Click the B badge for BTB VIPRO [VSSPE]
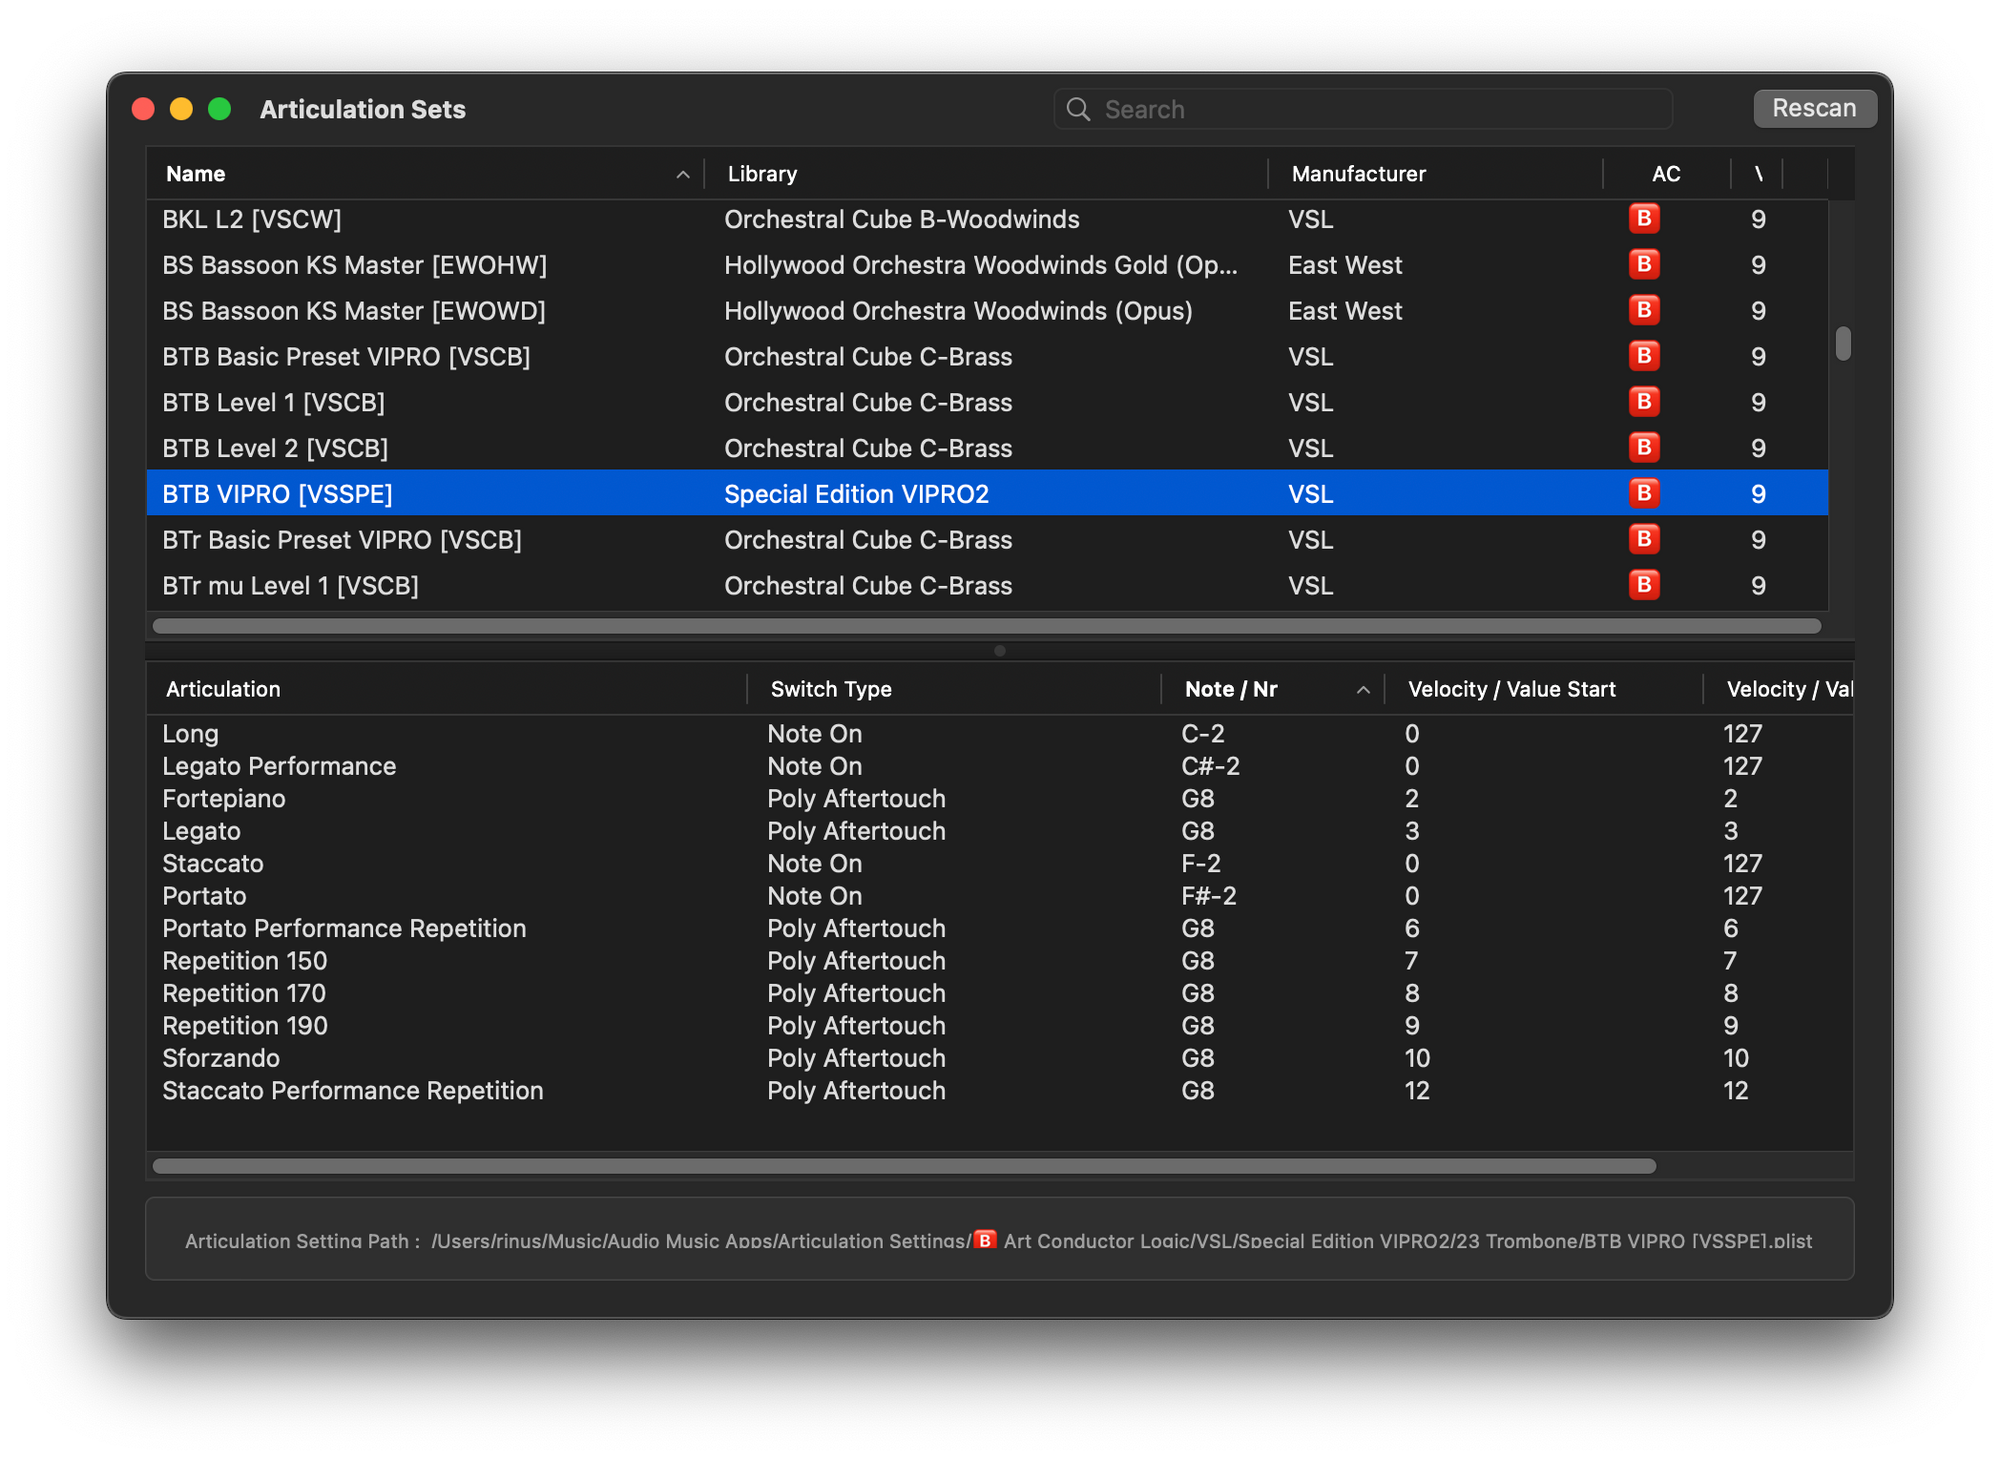2000x1460 pixels. tap(1643, 494)
